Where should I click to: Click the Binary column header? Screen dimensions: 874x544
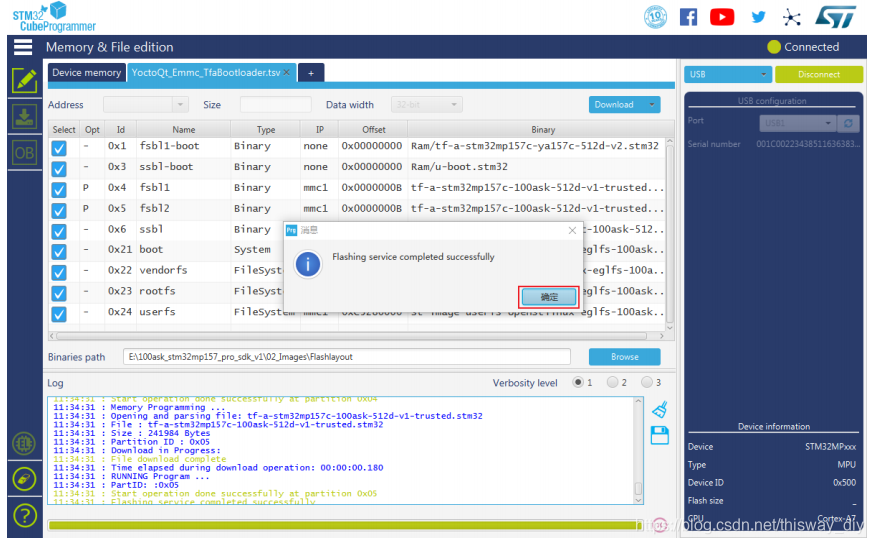(542, 130)
